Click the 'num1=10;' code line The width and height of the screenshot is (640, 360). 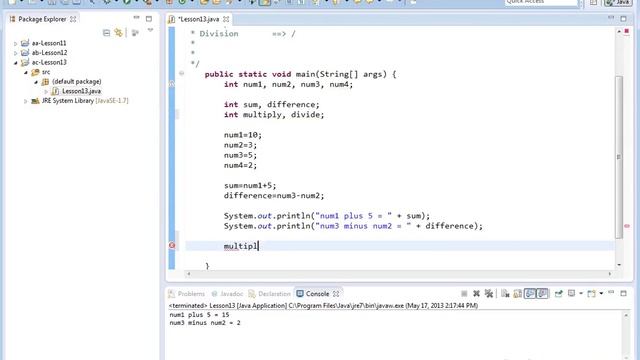[242, 135]
